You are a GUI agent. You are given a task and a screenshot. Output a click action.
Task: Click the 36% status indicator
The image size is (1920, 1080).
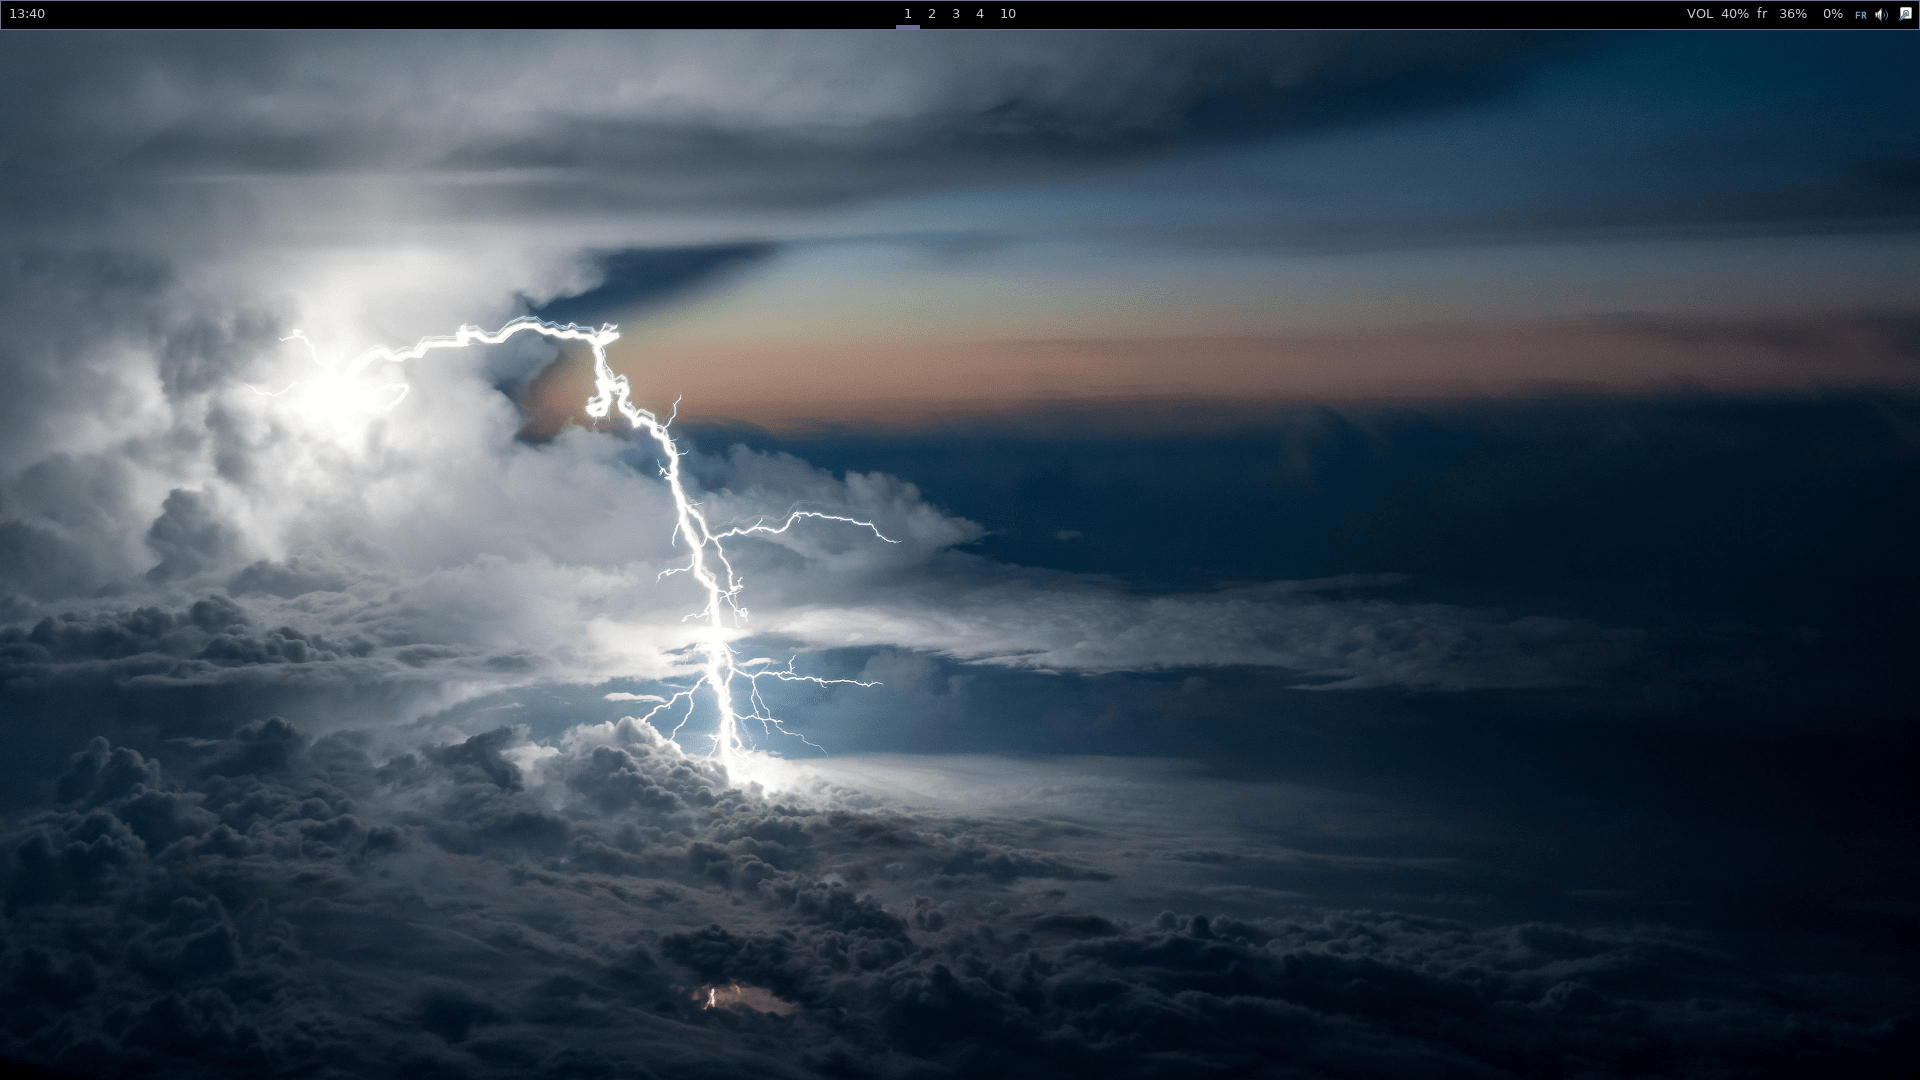[x=1793, y=14]
